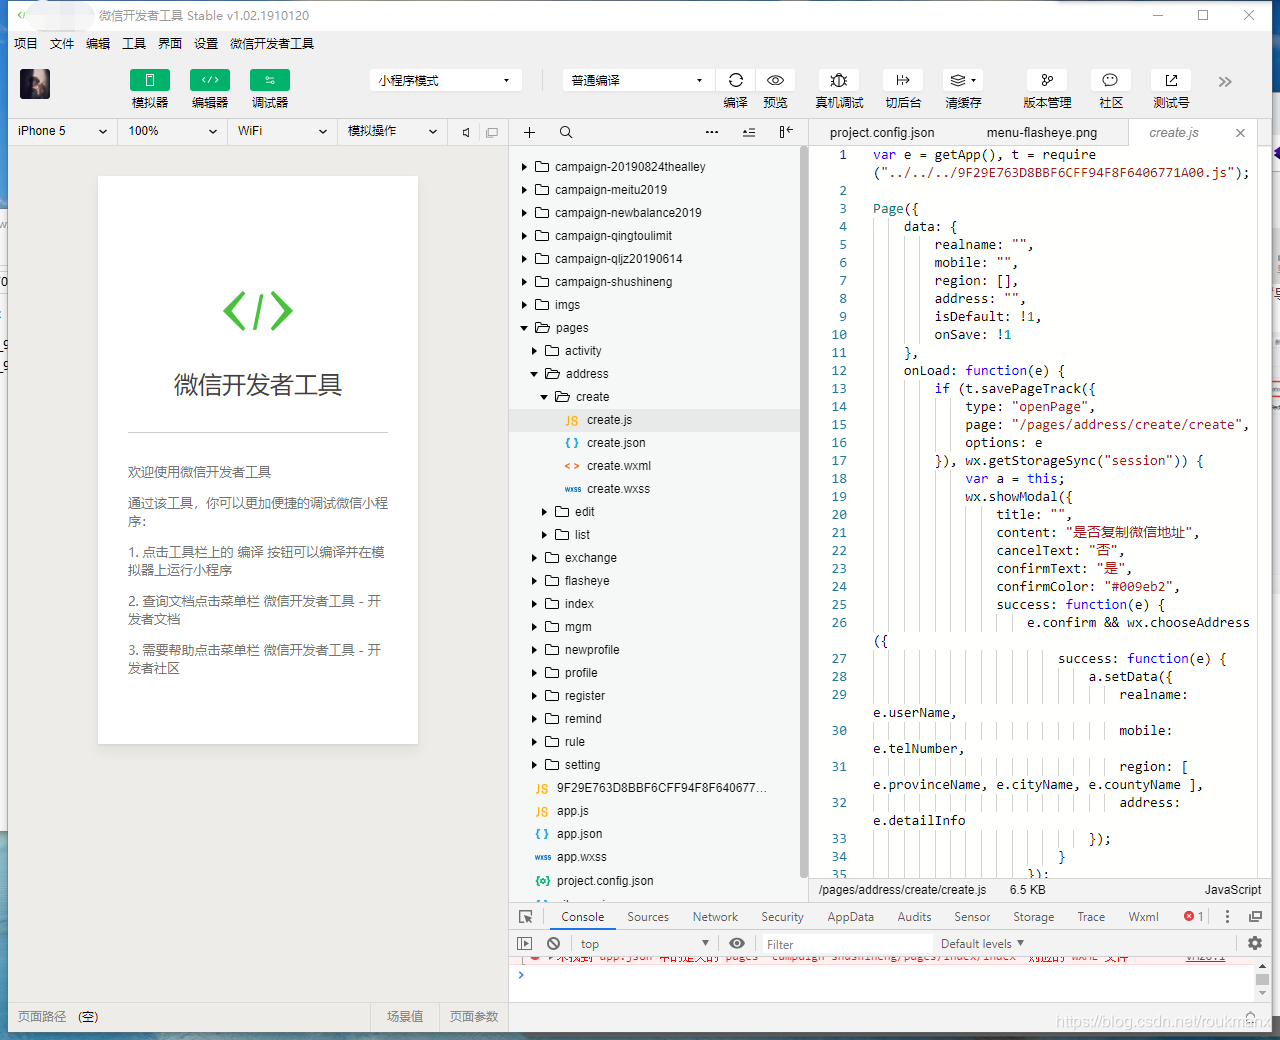Click the console Filter input field
This screenshot has width=1280, height=1040.
(845, 944)
